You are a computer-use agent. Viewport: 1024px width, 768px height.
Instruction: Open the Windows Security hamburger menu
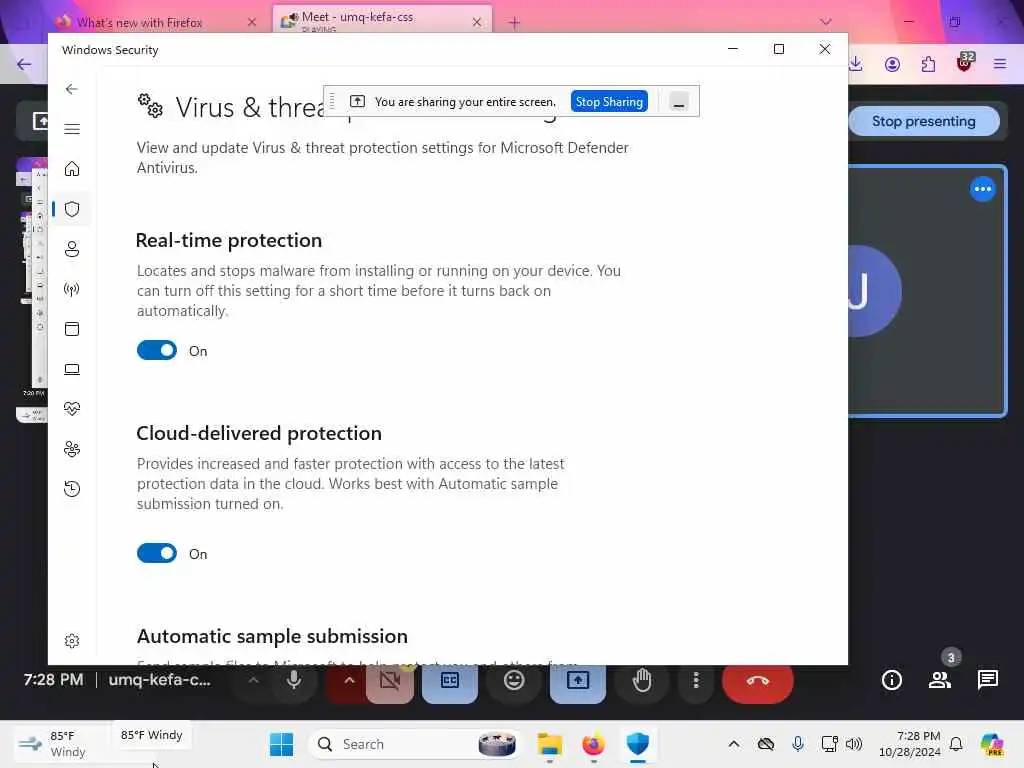pos(72,129)
